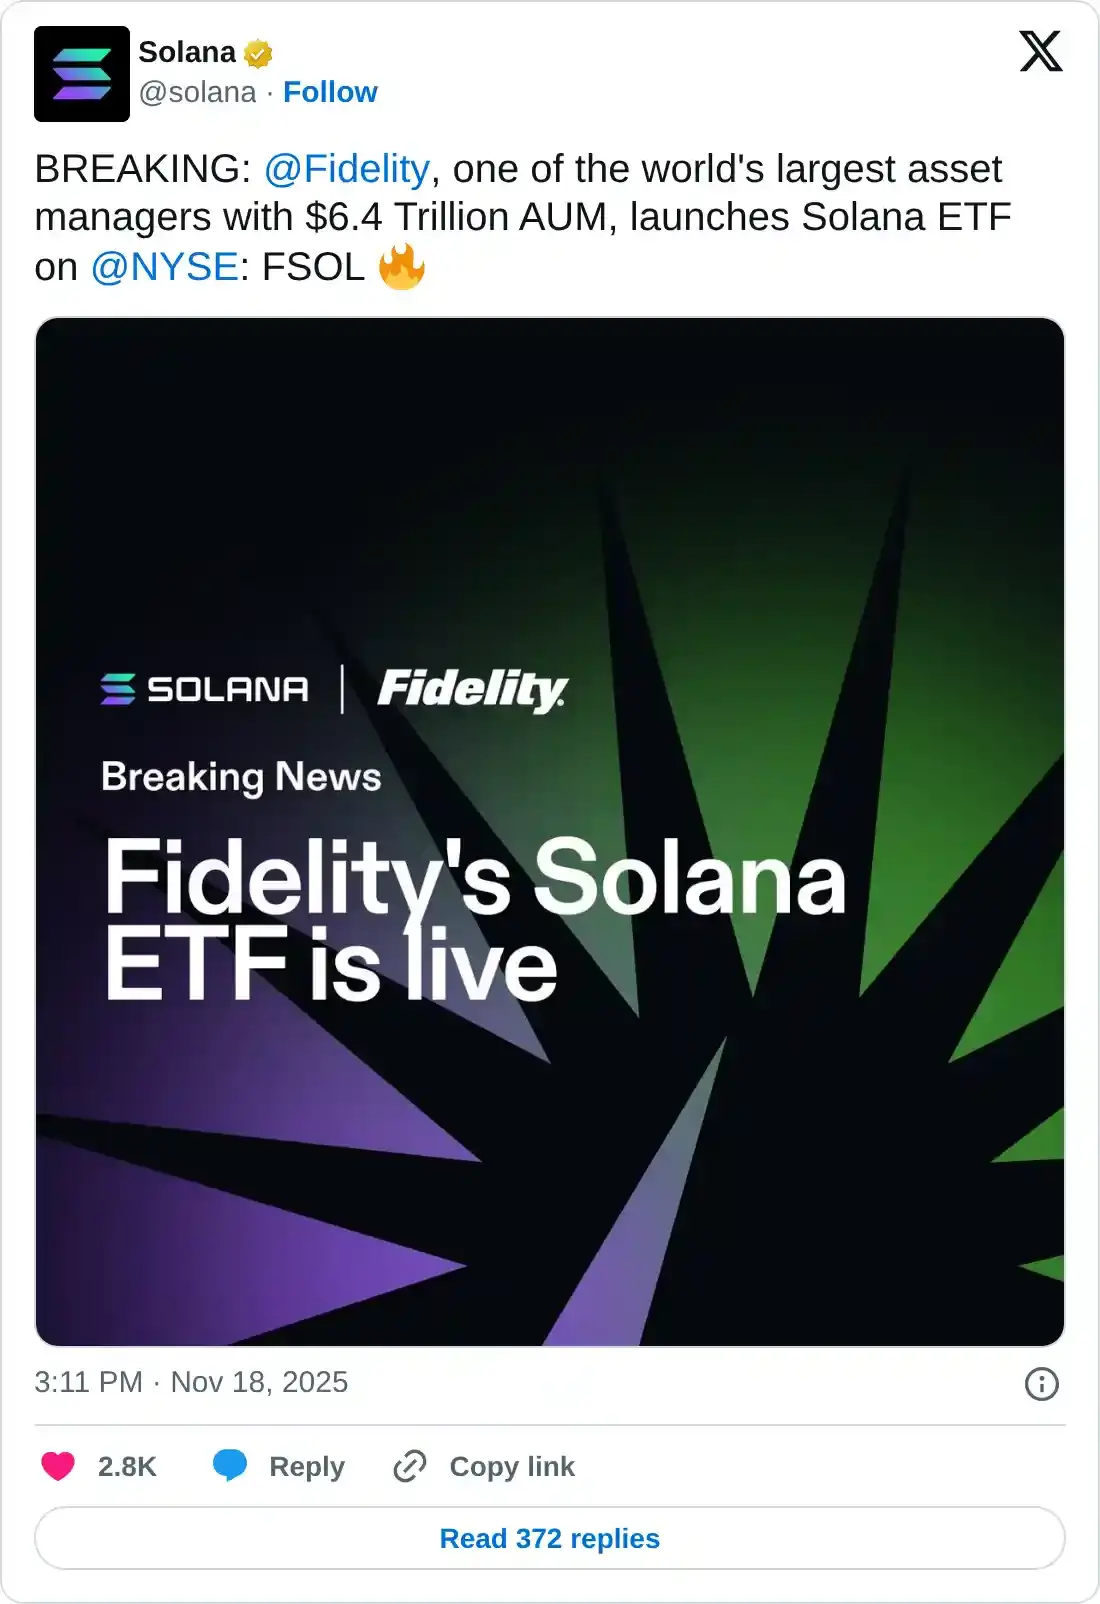Click the Copy link chain icon
This screenshot has width=1100, height=1604.
(410, 1466)
